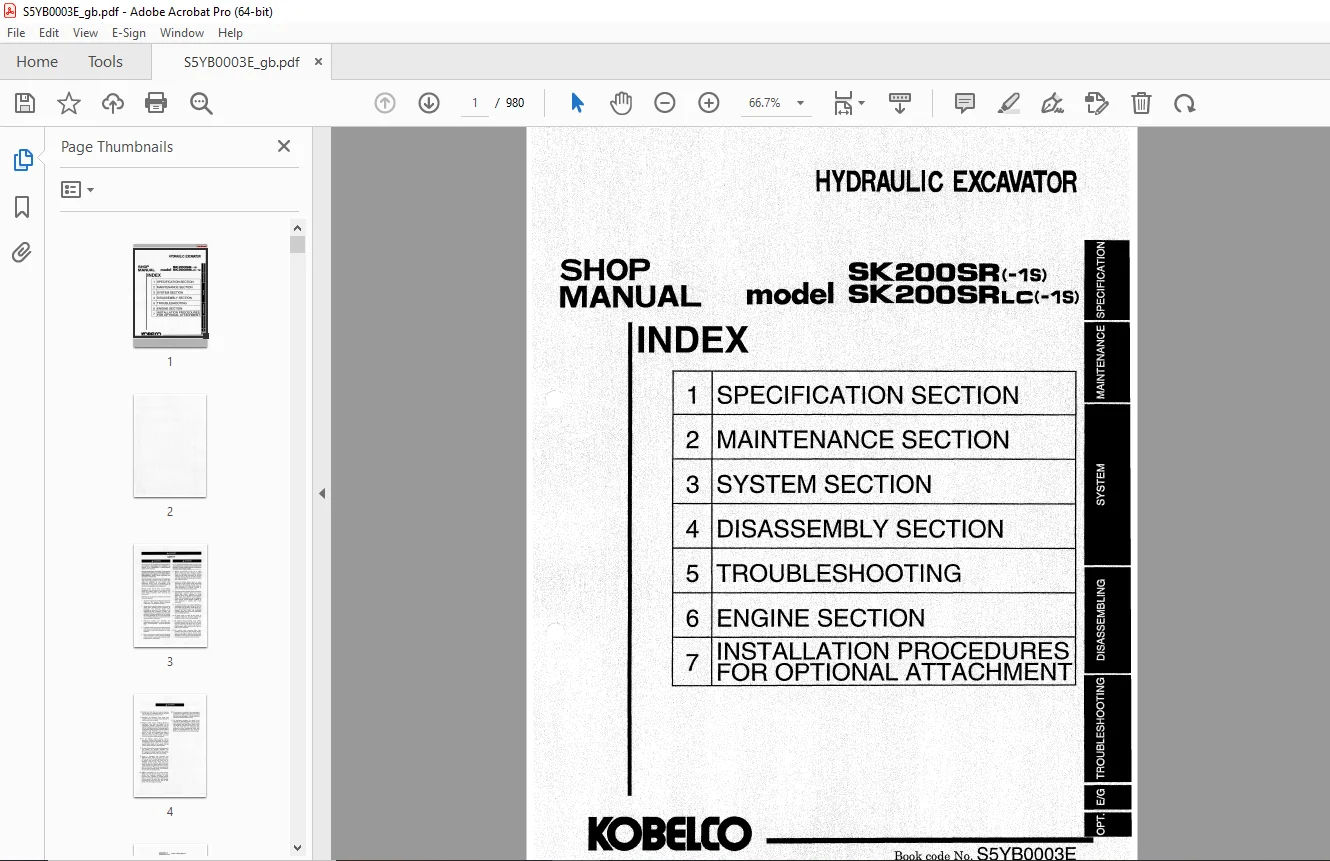Open the thumbnail options menu dropdown
The height and width of the screenshot is (861, 1330).
(x=77, y=189)
